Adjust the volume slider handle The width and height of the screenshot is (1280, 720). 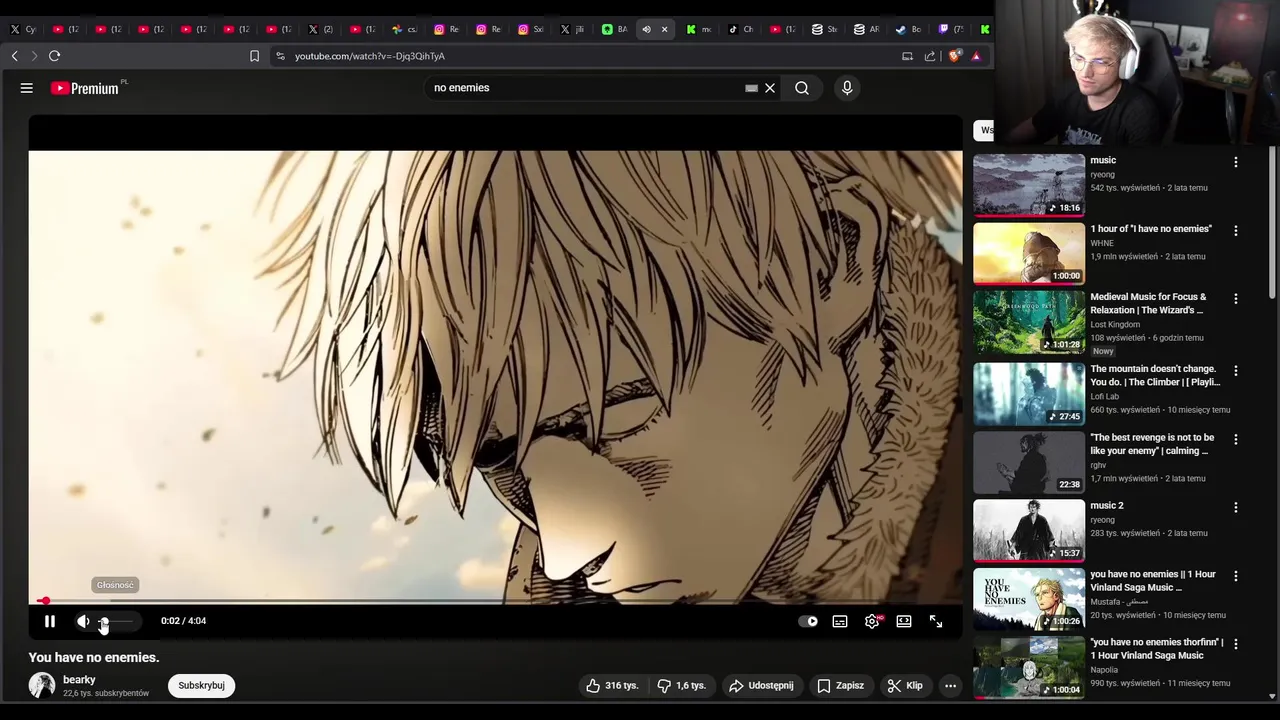click(104, 621)
